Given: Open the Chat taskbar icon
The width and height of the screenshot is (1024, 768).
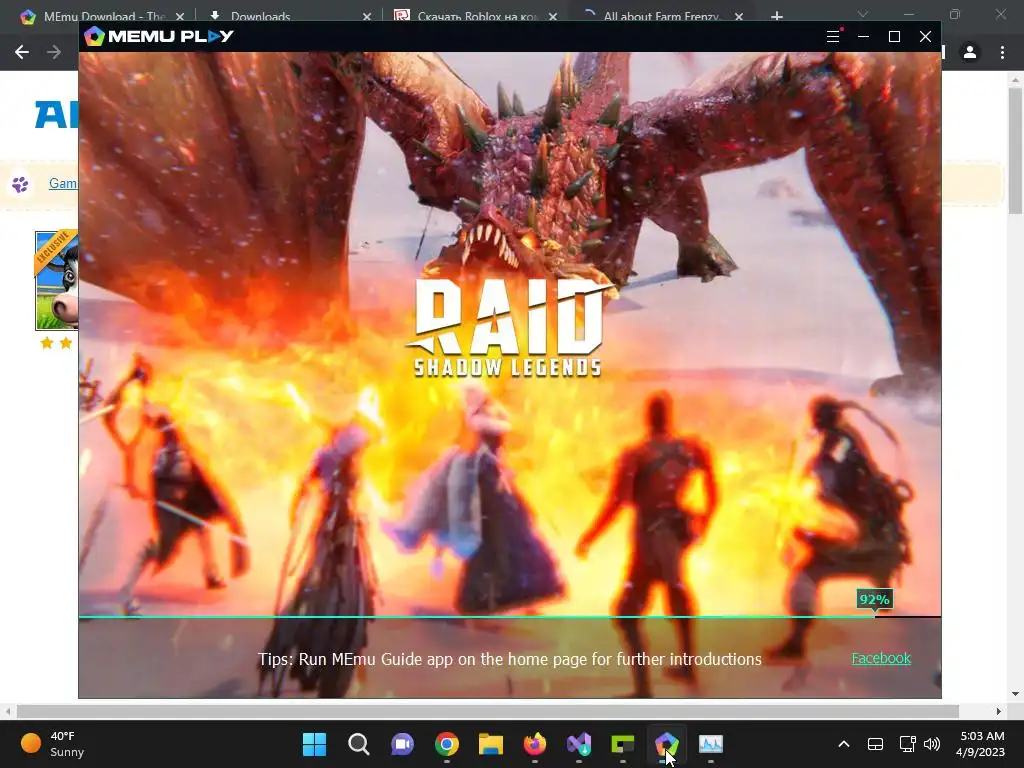Looking at the screenshot, I should (402, 744).
